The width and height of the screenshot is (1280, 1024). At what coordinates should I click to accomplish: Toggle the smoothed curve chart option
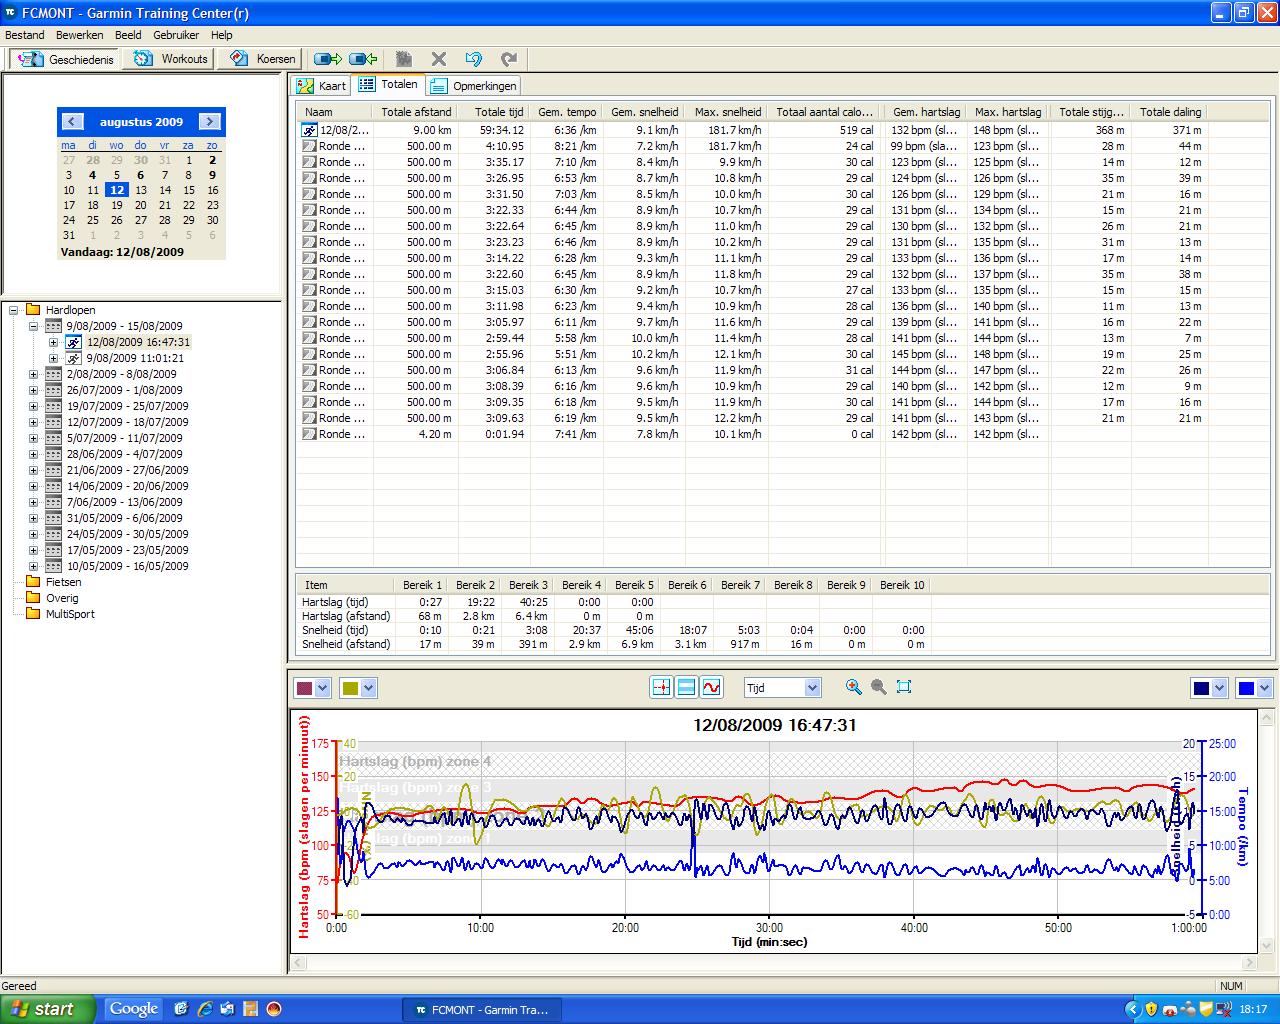point(711,687)
